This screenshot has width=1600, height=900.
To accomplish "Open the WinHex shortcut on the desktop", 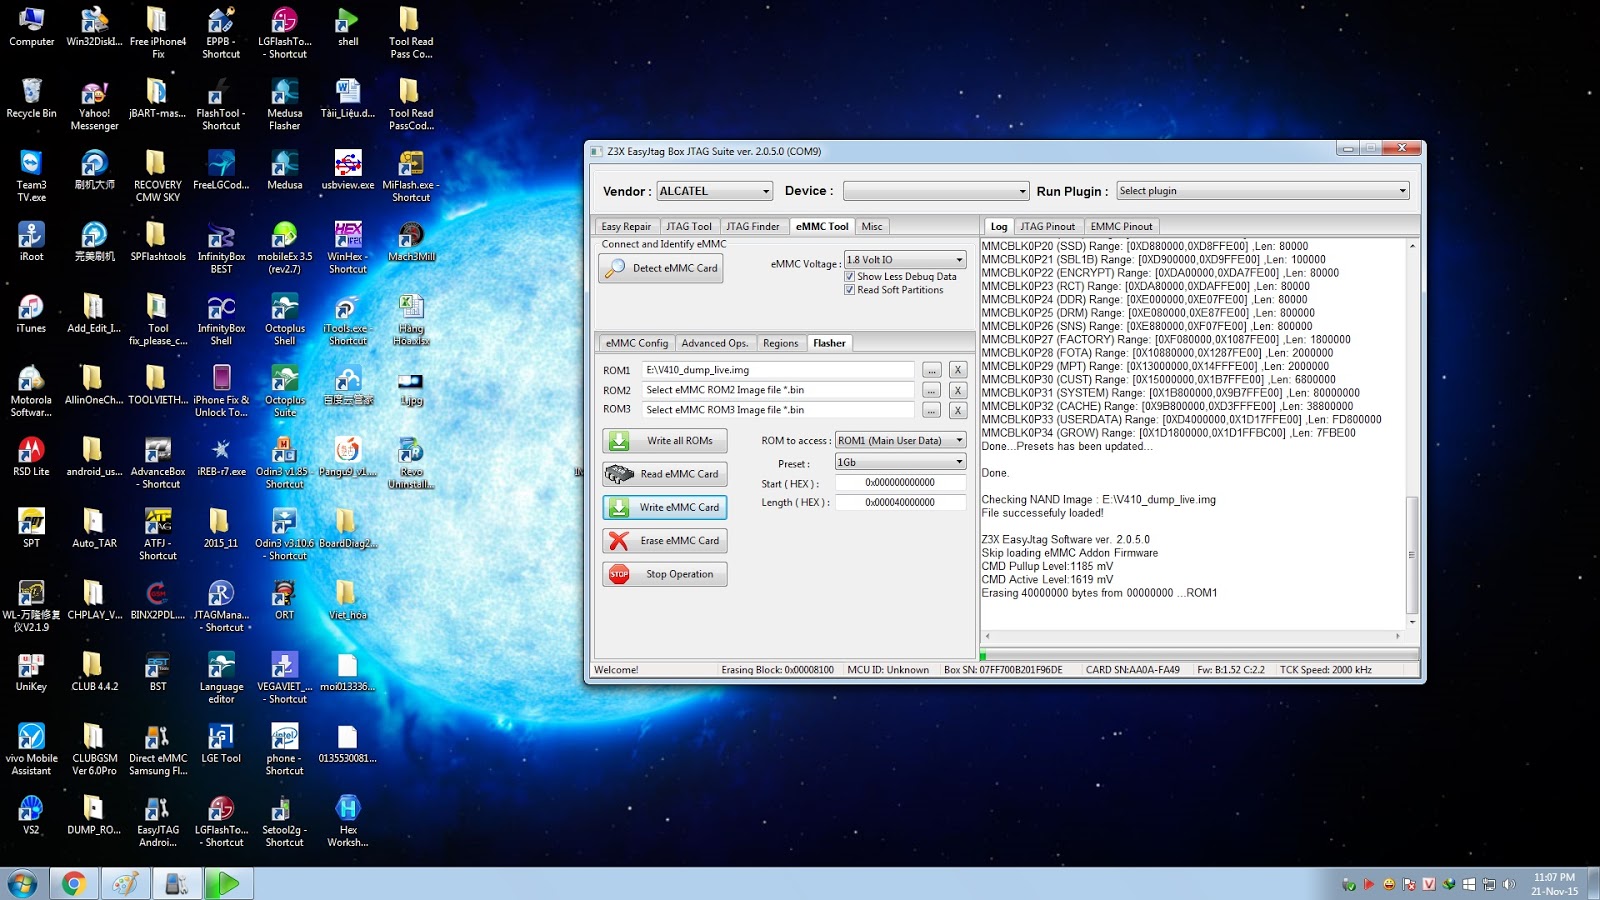I will tap(348, 247).
